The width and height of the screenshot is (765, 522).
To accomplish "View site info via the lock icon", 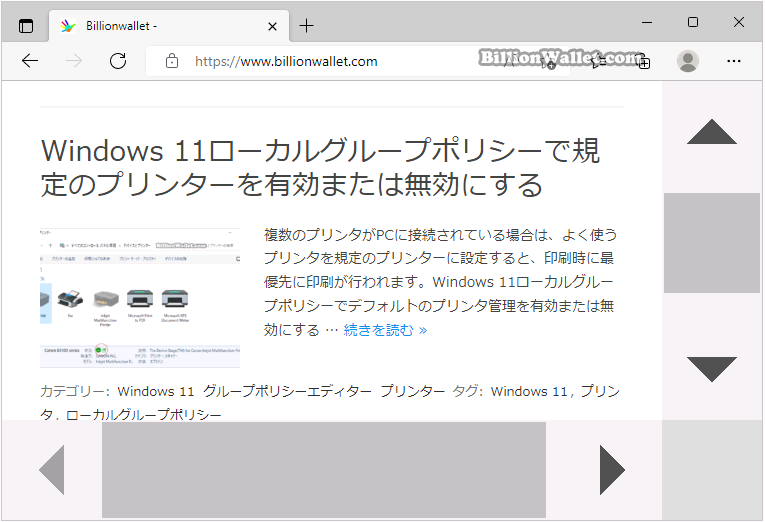I will click(172, 61).
